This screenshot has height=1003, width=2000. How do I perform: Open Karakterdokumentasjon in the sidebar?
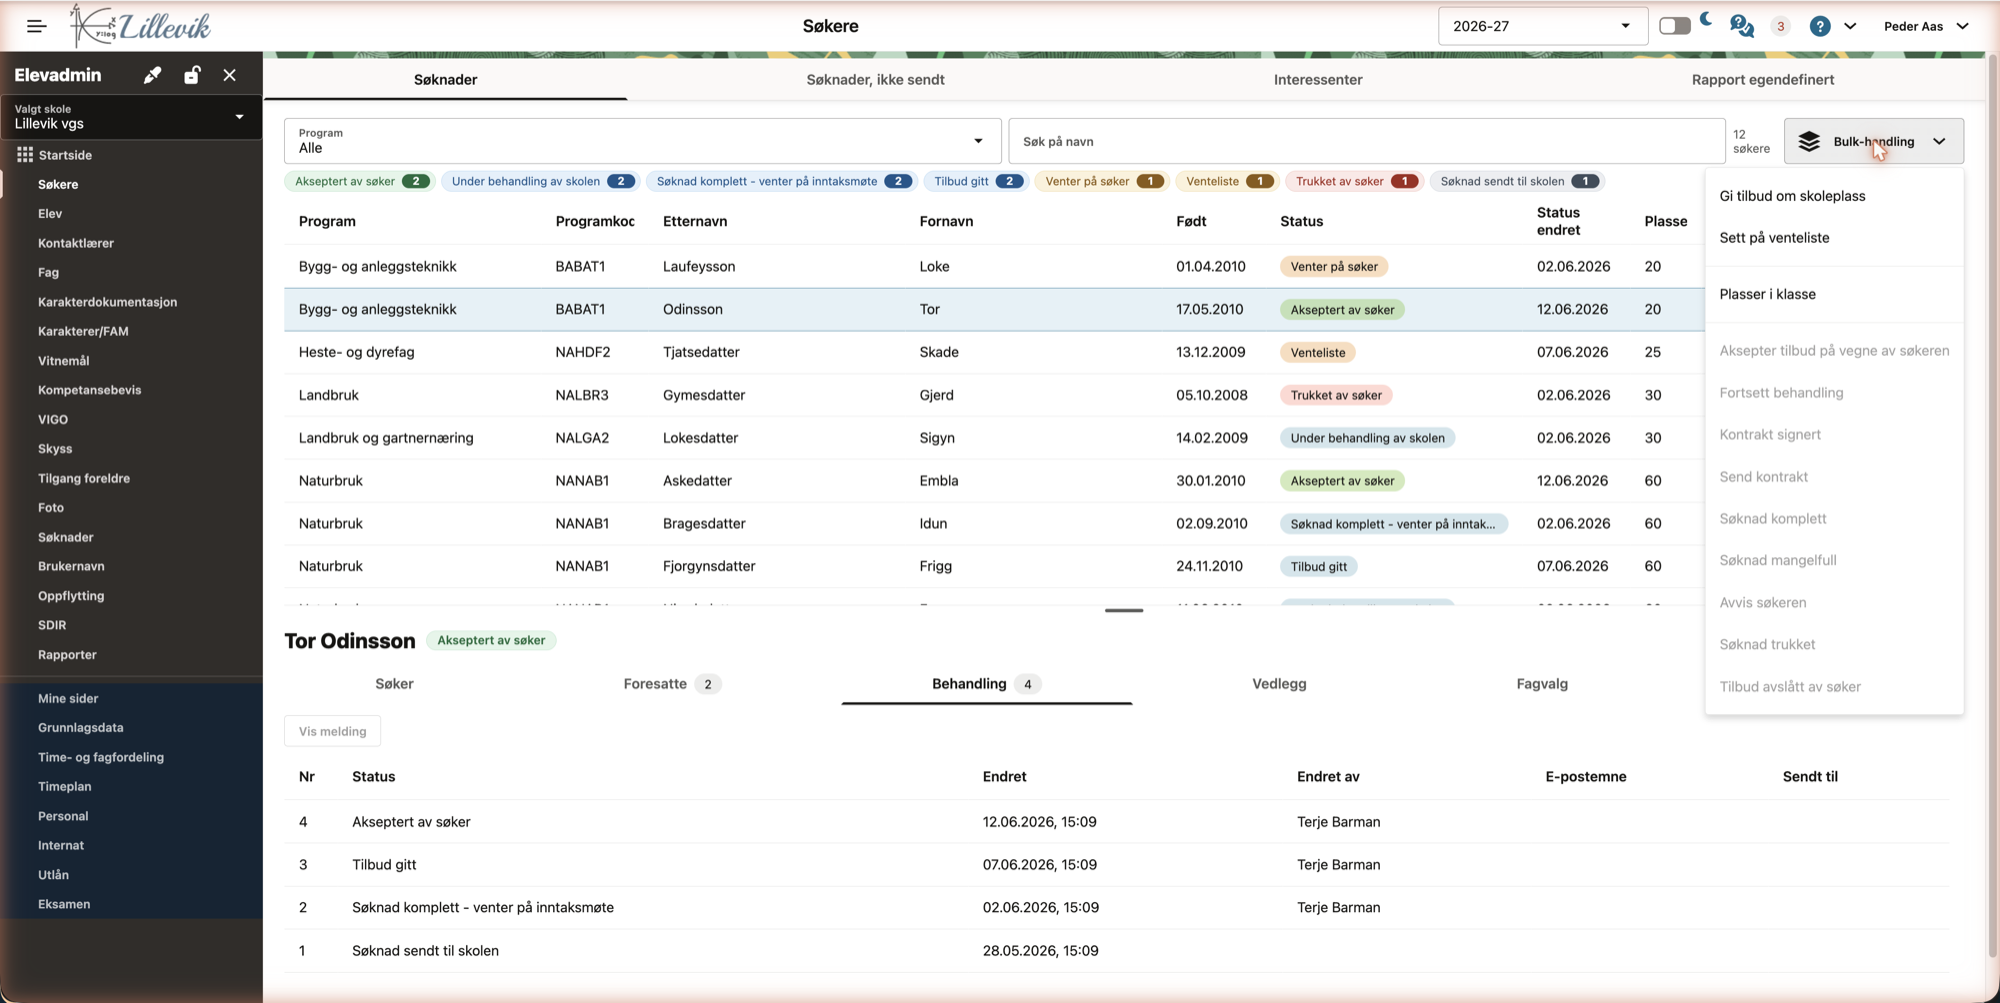(x=107, y=302)
